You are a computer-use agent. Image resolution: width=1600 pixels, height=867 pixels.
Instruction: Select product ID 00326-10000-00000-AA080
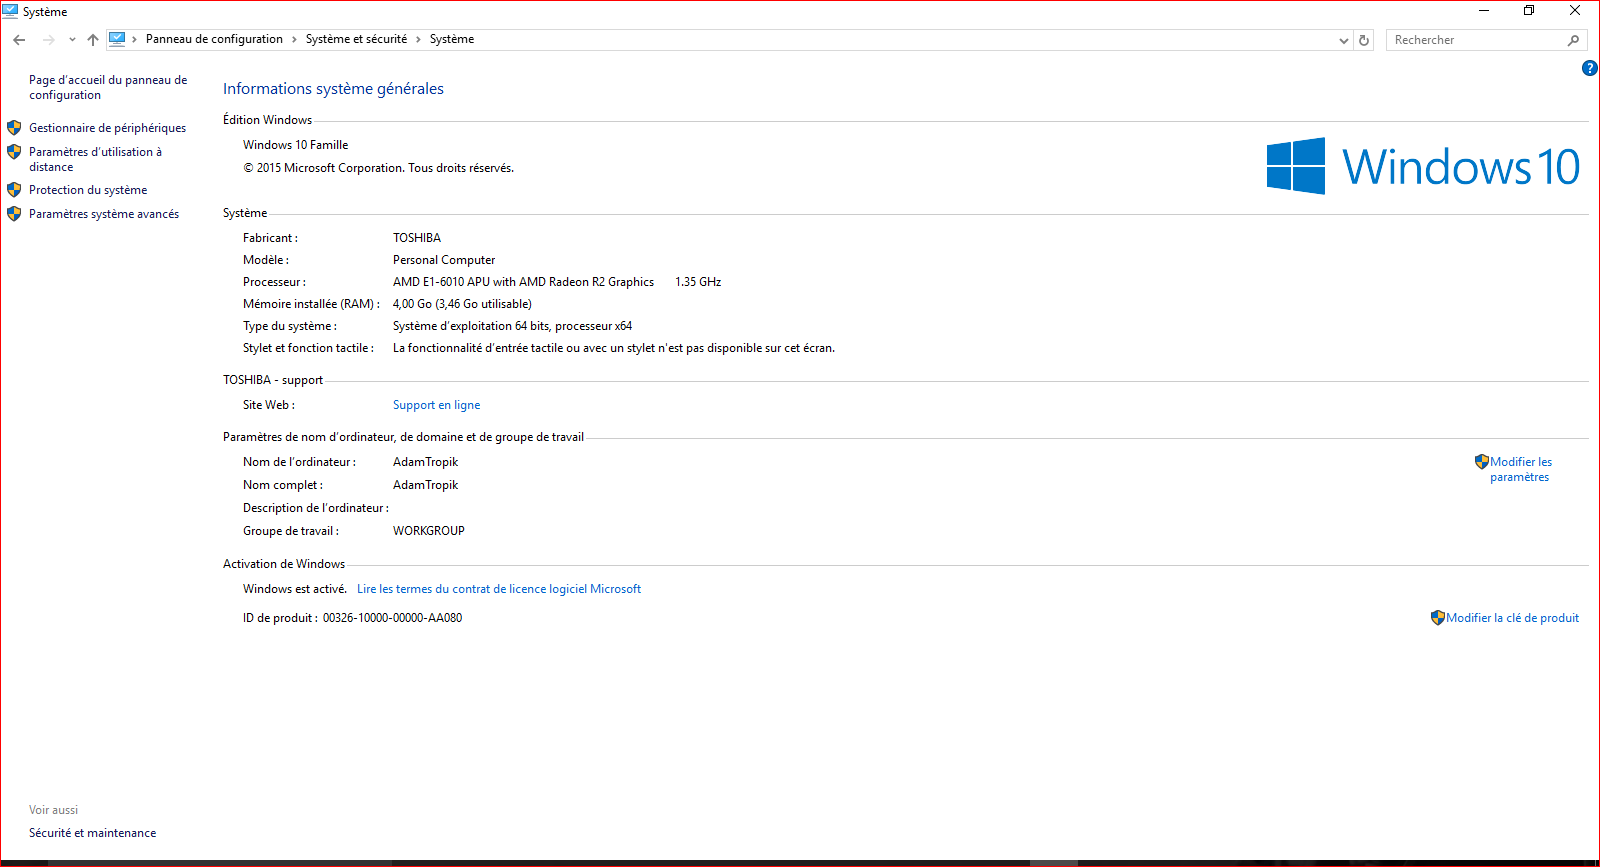click(392, 618)
